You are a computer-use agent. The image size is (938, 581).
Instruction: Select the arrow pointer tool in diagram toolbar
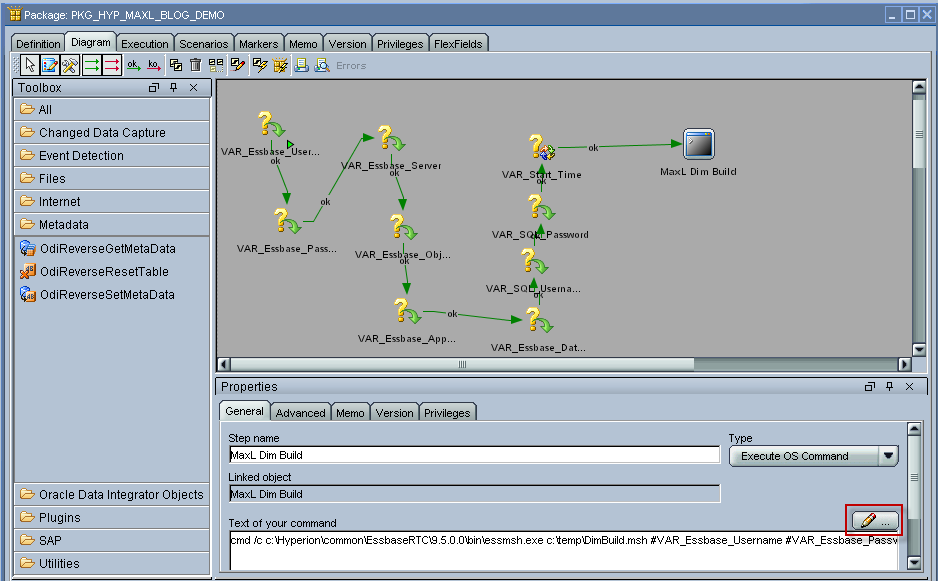pos(30,65)
